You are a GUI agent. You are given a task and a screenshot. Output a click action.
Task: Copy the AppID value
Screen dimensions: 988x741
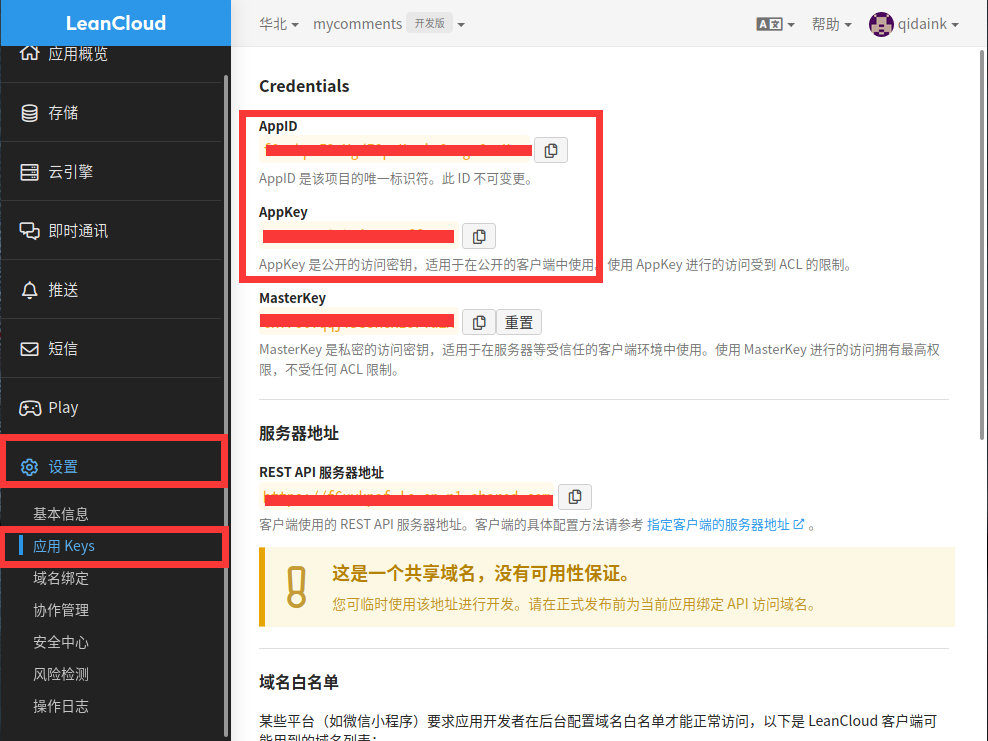point(551,150)
